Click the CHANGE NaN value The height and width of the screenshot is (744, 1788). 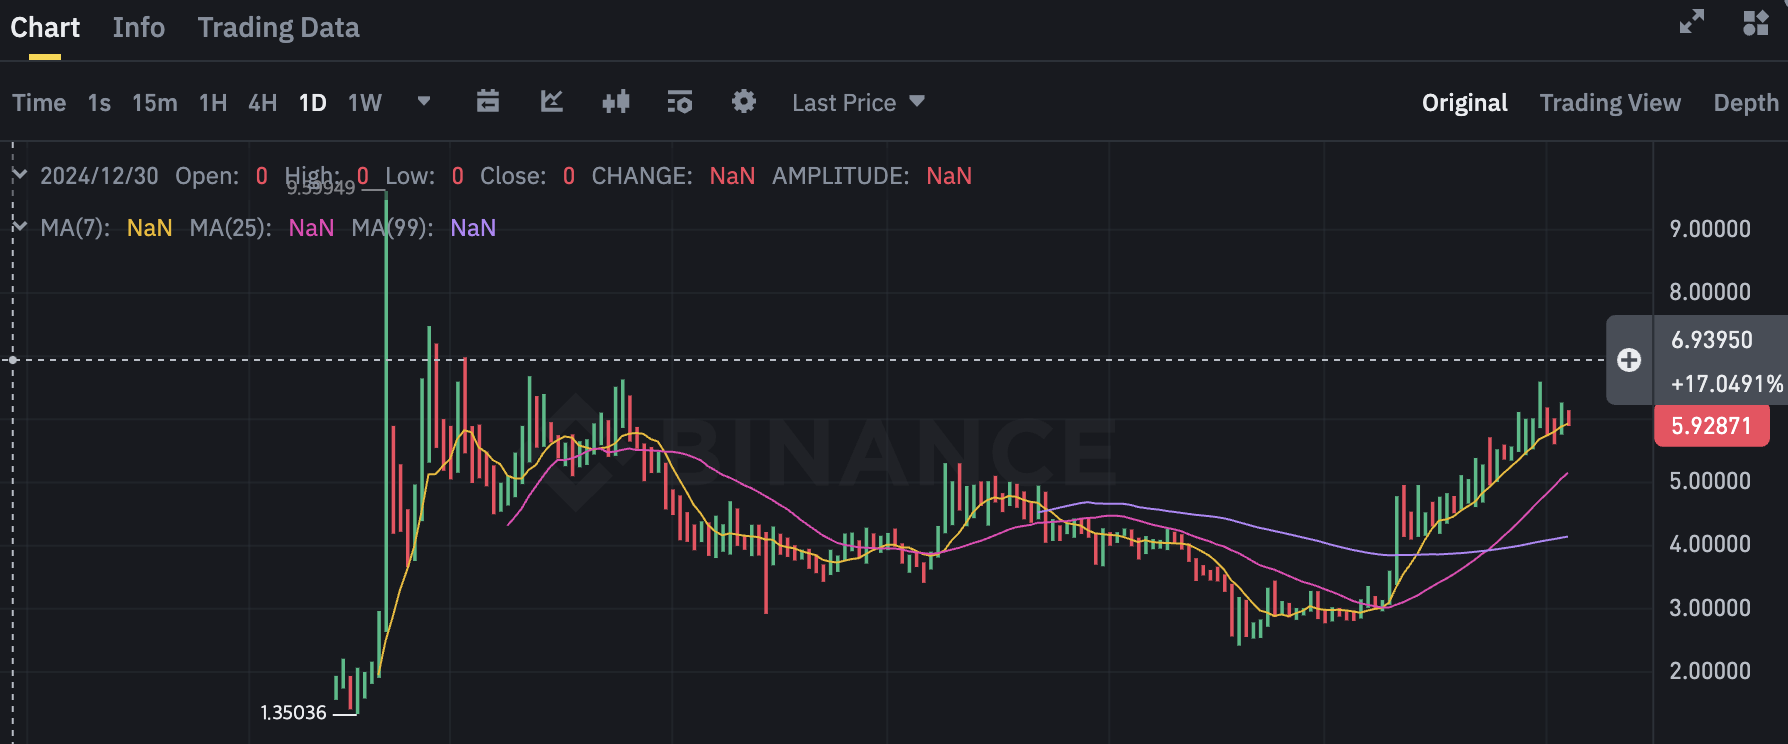[x=732, y=176]
